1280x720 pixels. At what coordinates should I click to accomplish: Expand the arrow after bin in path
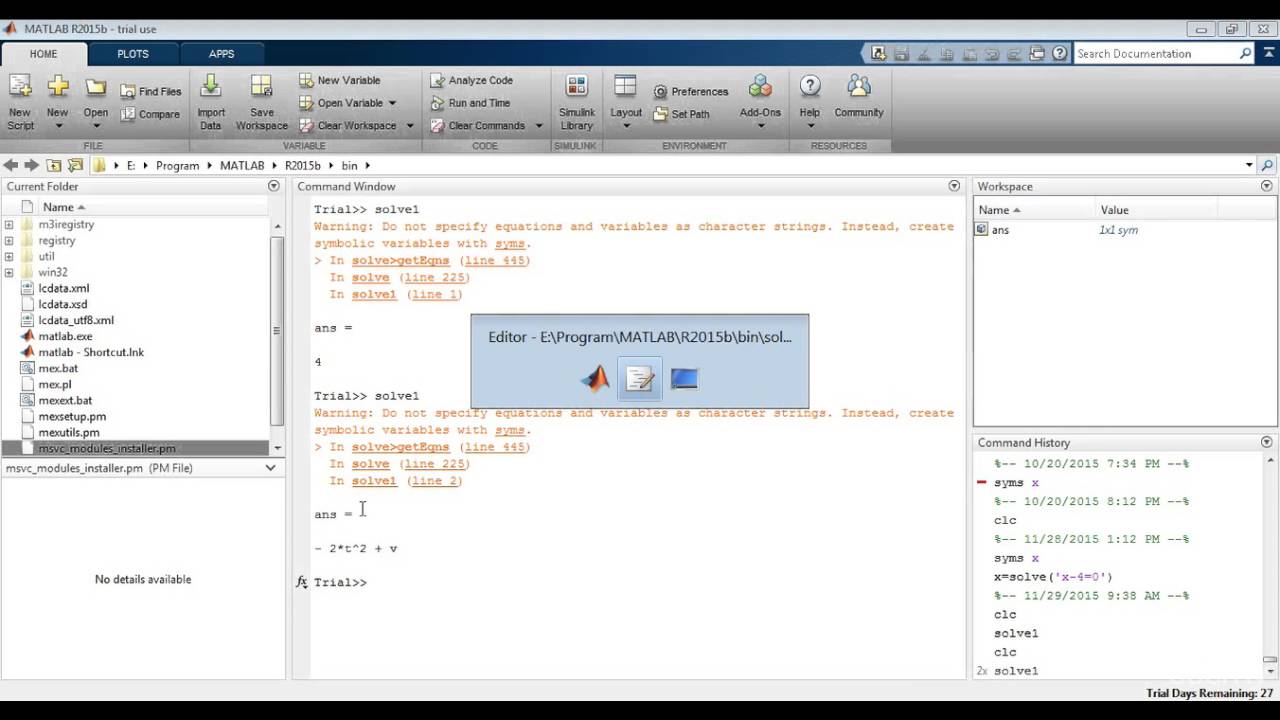(x=368, y=166)
